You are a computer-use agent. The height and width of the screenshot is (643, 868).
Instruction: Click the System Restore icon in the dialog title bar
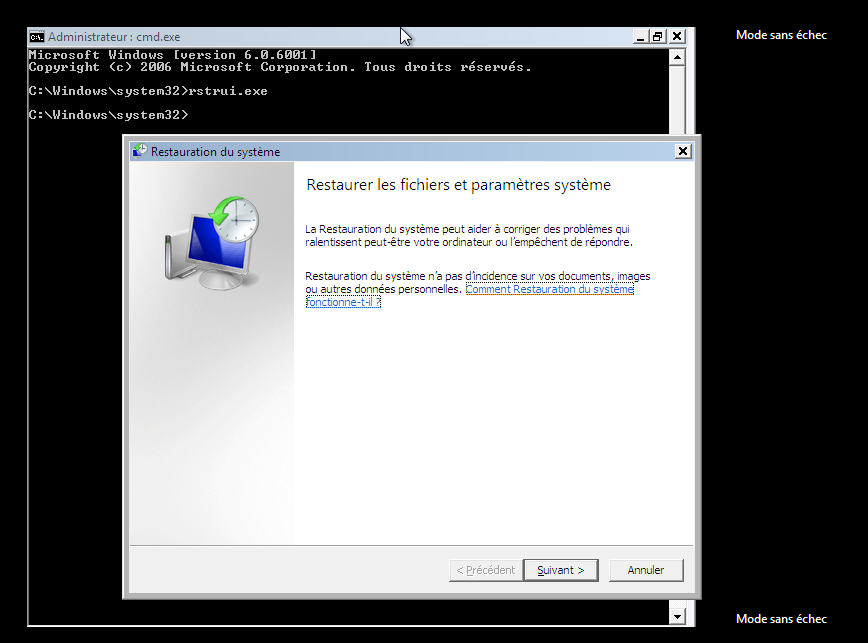tap(140, 151)
